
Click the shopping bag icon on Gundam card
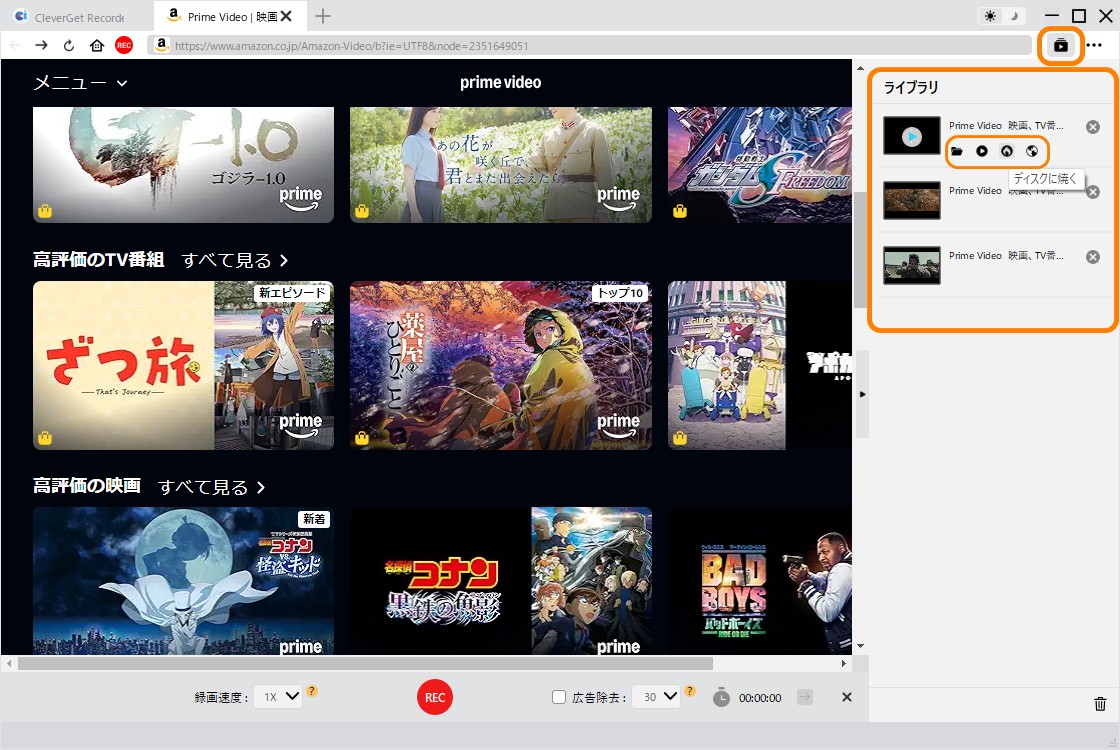point(680,211)
